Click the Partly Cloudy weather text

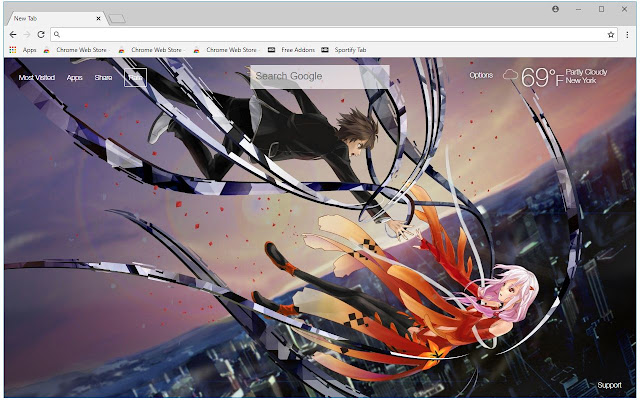pyautogui.click(x=586, y=72)
